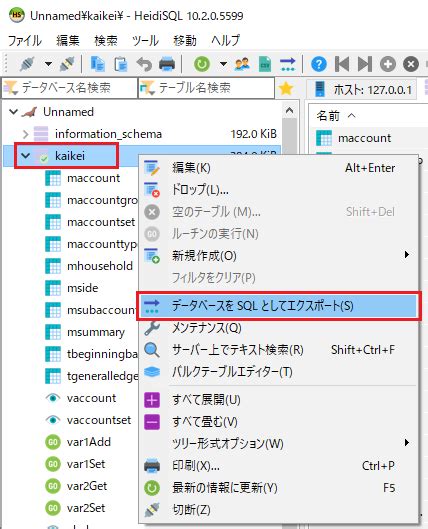Screen dimensions: 428x529
Task: Click the green refresh toolbar icon
Action: click(x=202, y=64)
